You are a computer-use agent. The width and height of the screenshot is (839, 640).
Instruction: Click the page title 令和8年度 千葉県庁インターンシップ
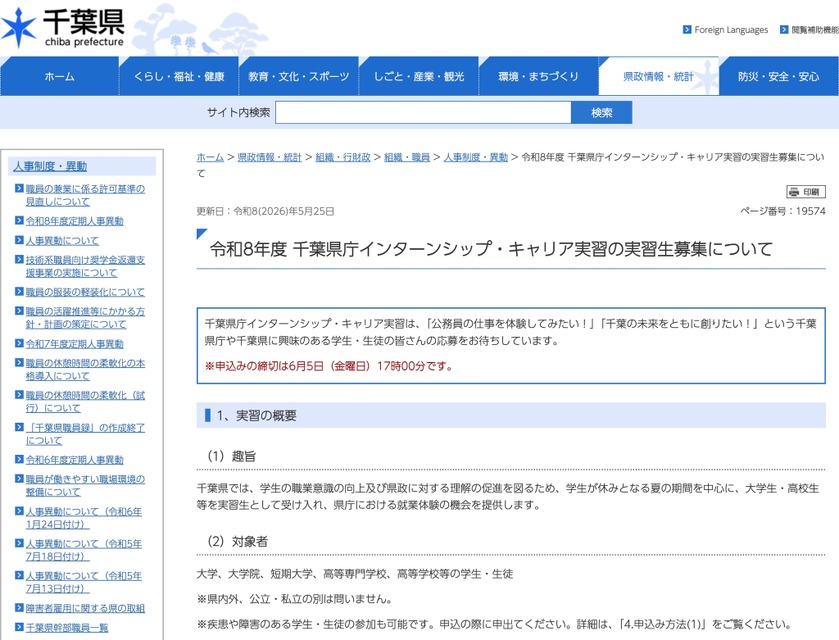click(491, 249)
